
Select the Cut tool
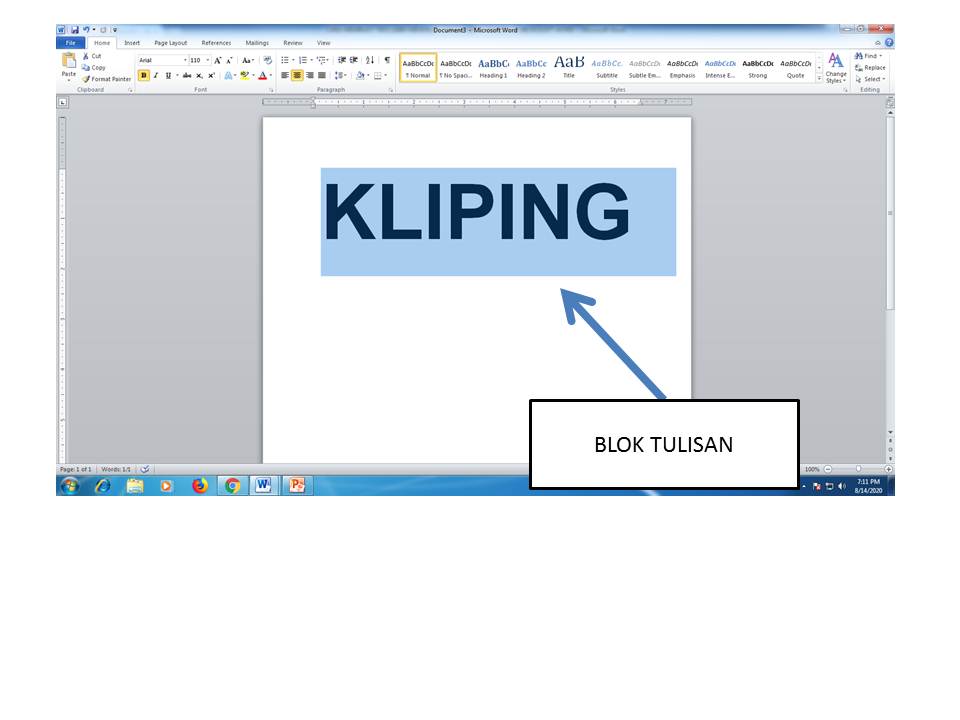coord(94,56)
